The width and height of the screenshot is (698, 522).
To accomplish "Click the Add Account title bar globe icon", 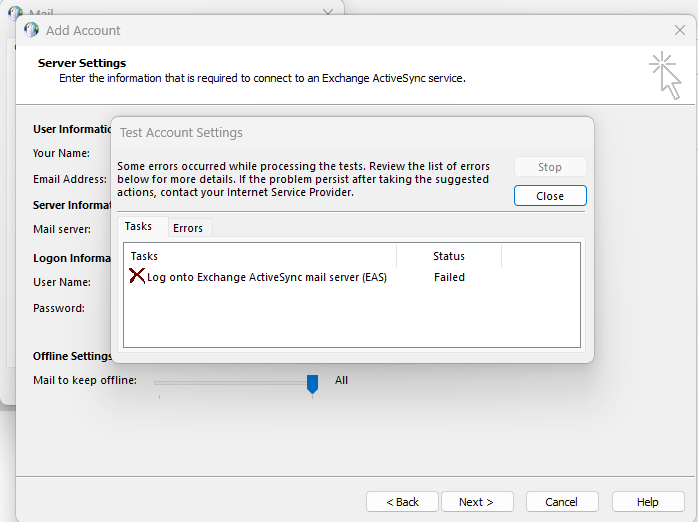I will 32,30.
